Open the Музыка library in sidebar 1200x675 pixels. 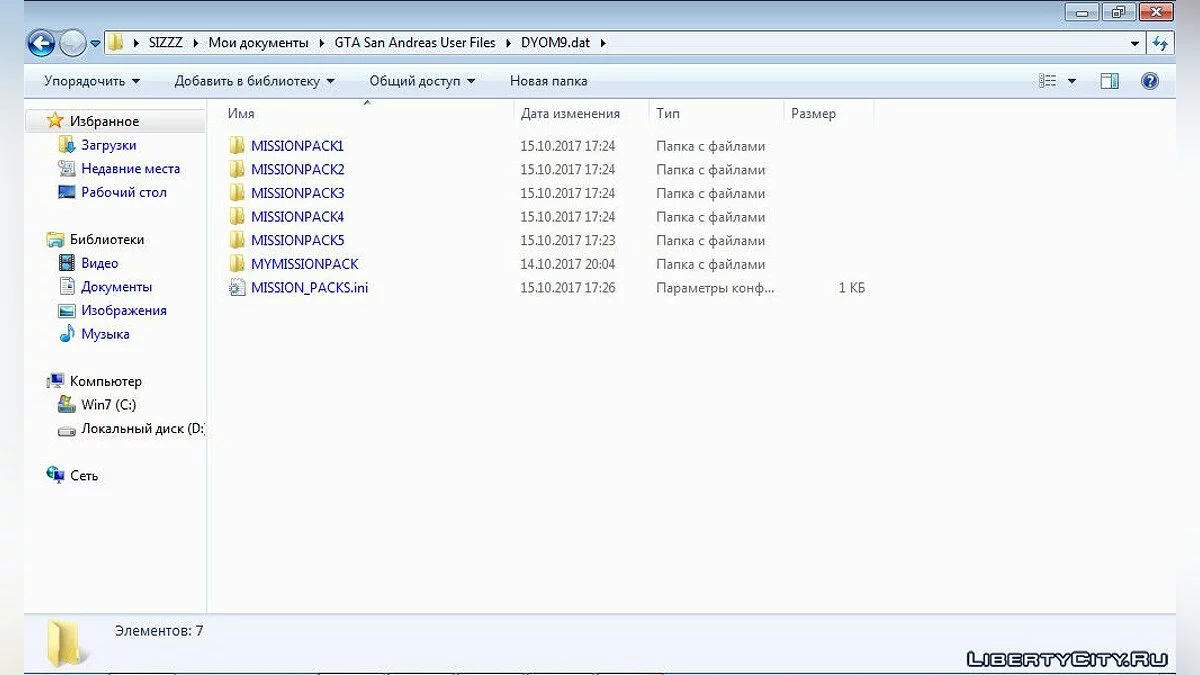pyautogui.click(x=105, y=334)
